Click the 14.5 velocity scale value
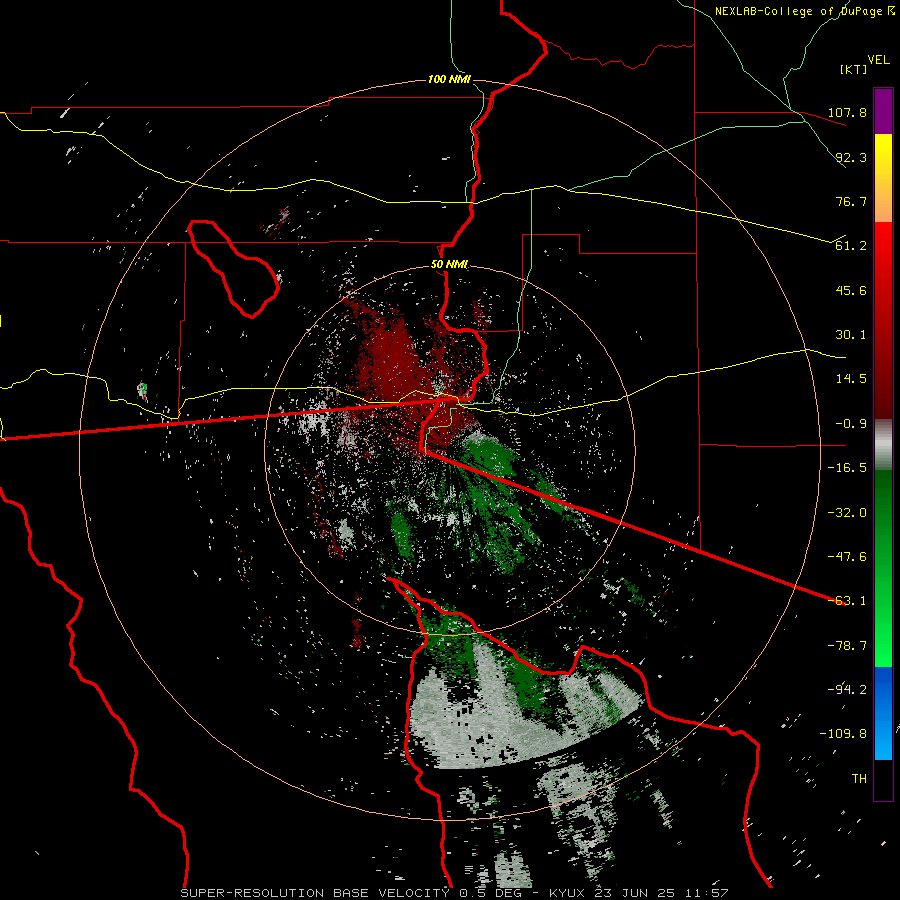The width and height of the screenshot is (900, 900). pyautogui.click(x=851, y=379)
